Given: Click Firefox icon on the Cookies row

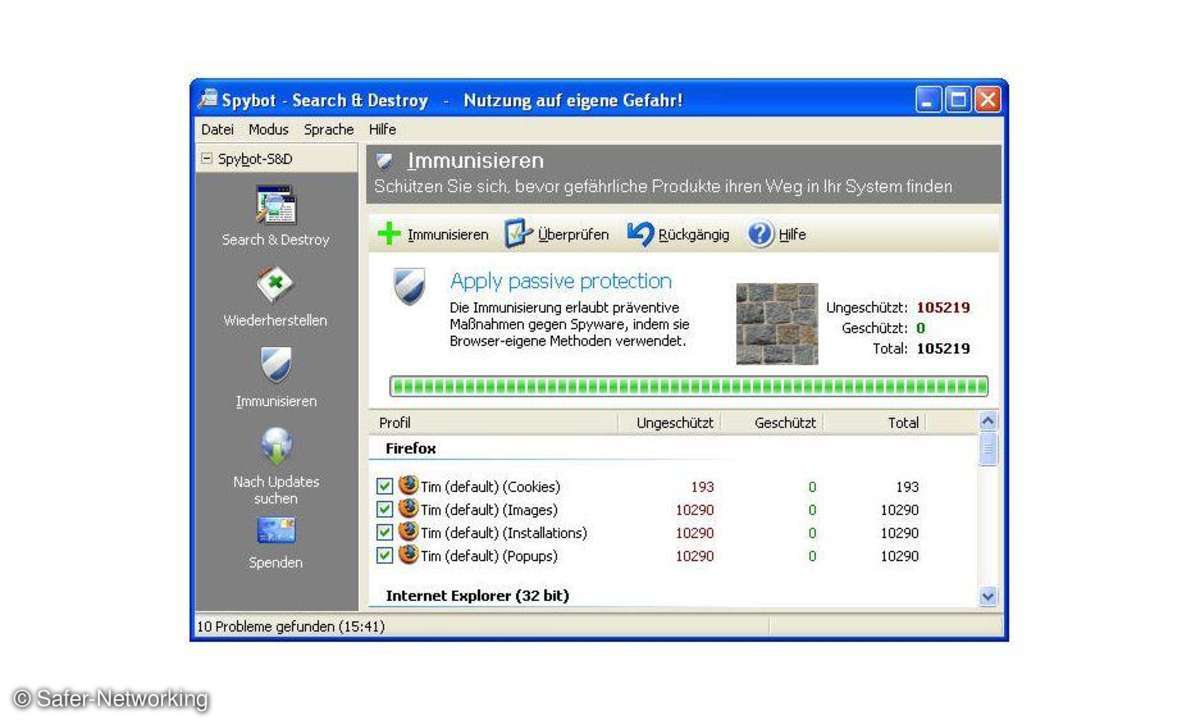Looking at the screenshot, I should point(408,485).
